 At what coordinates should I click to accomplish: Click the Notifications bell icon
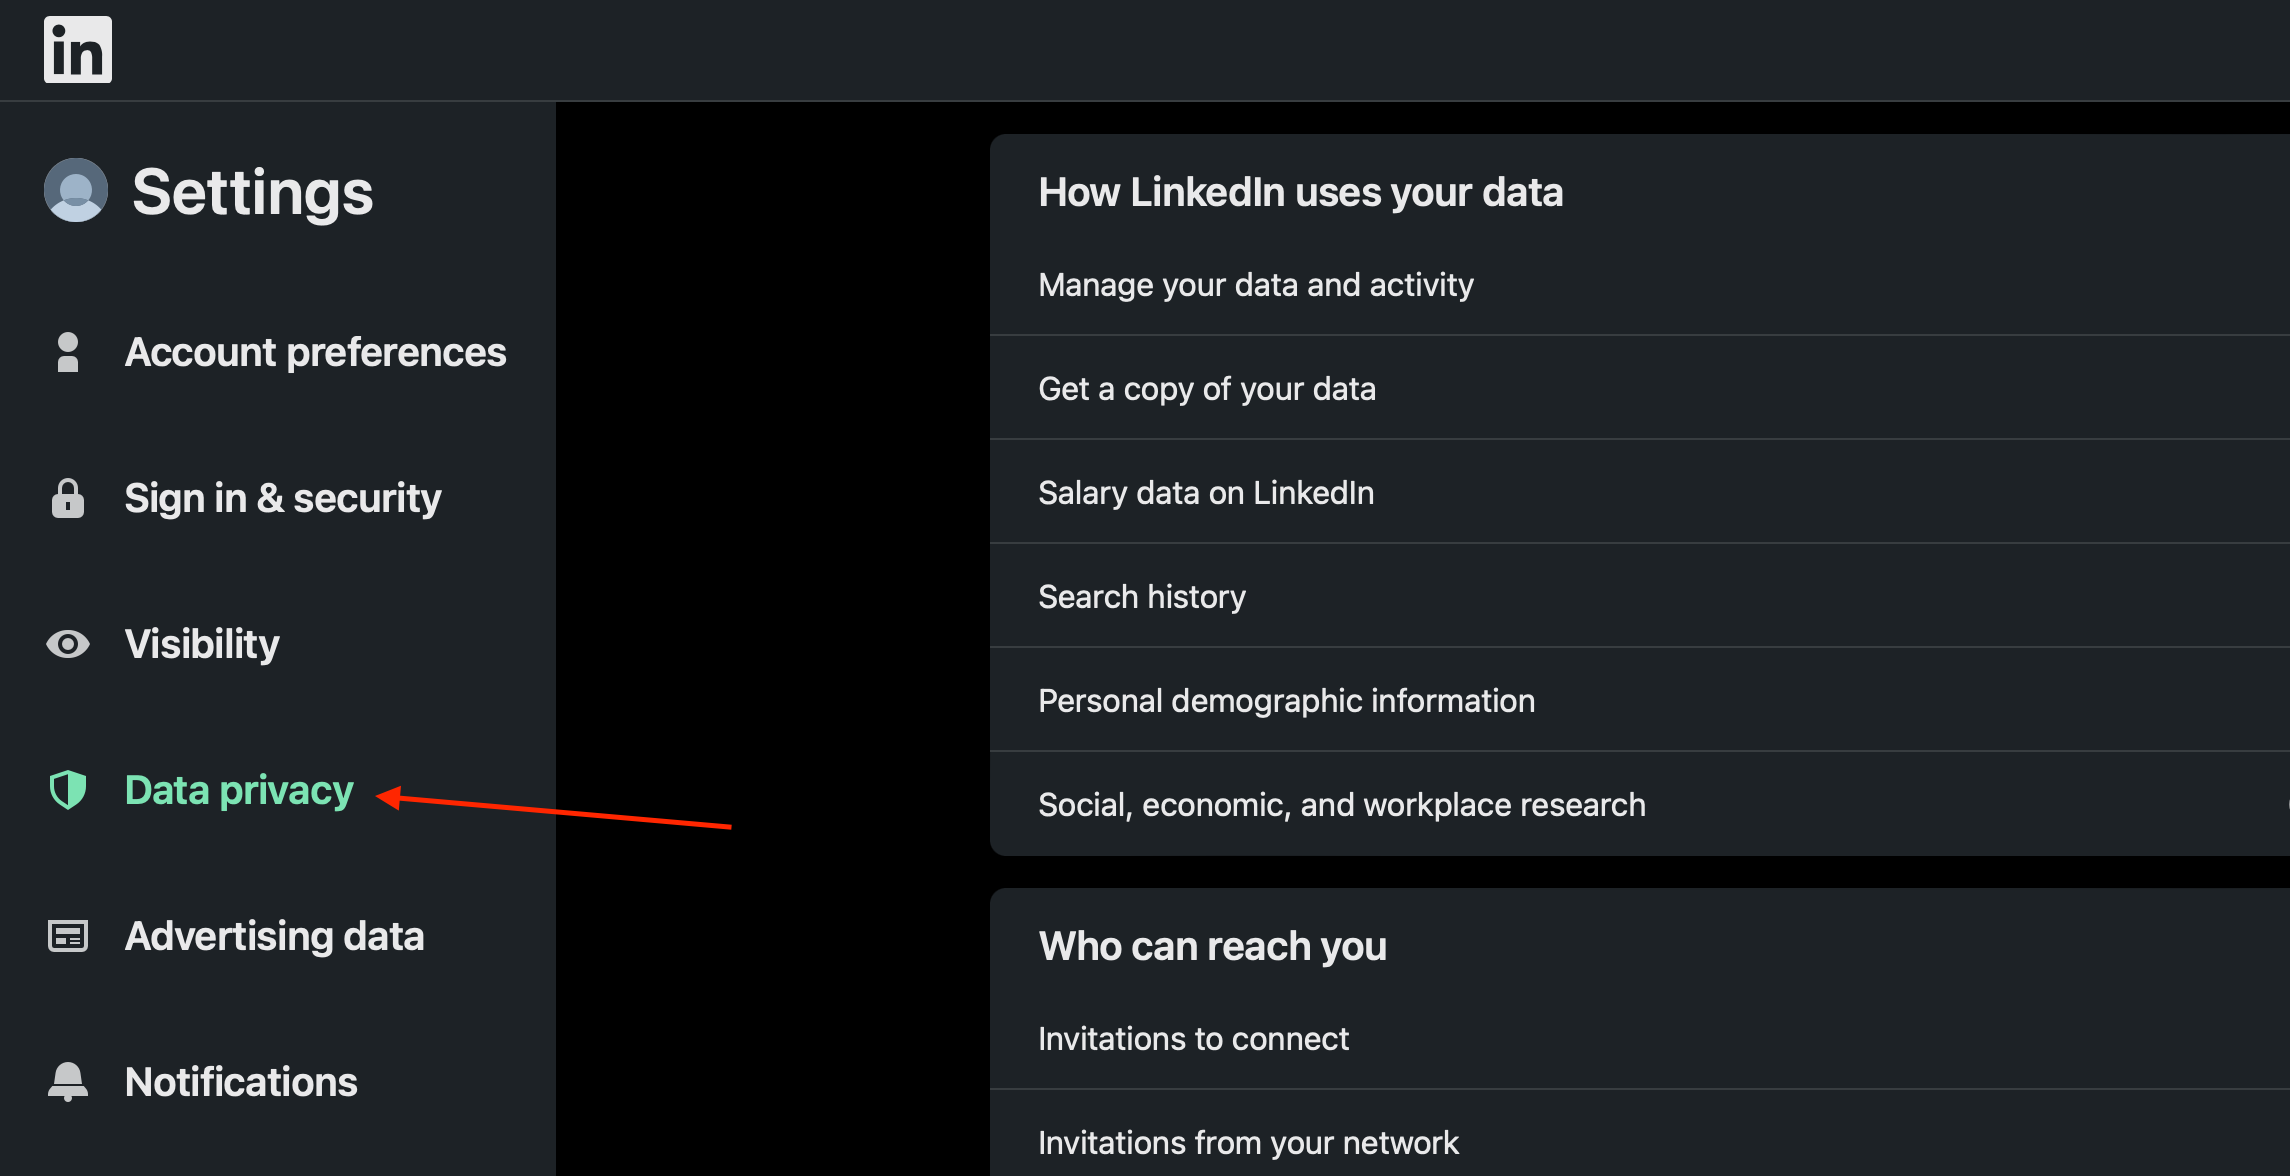68,1081
